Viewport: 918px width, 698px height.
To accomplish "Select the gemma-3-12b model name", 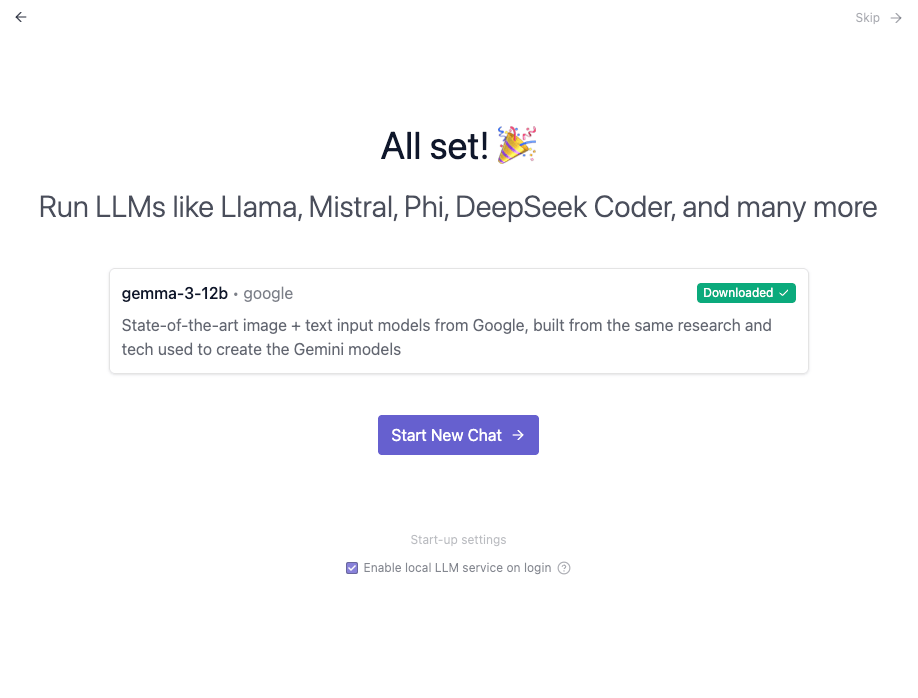I will tap(174, 293).
